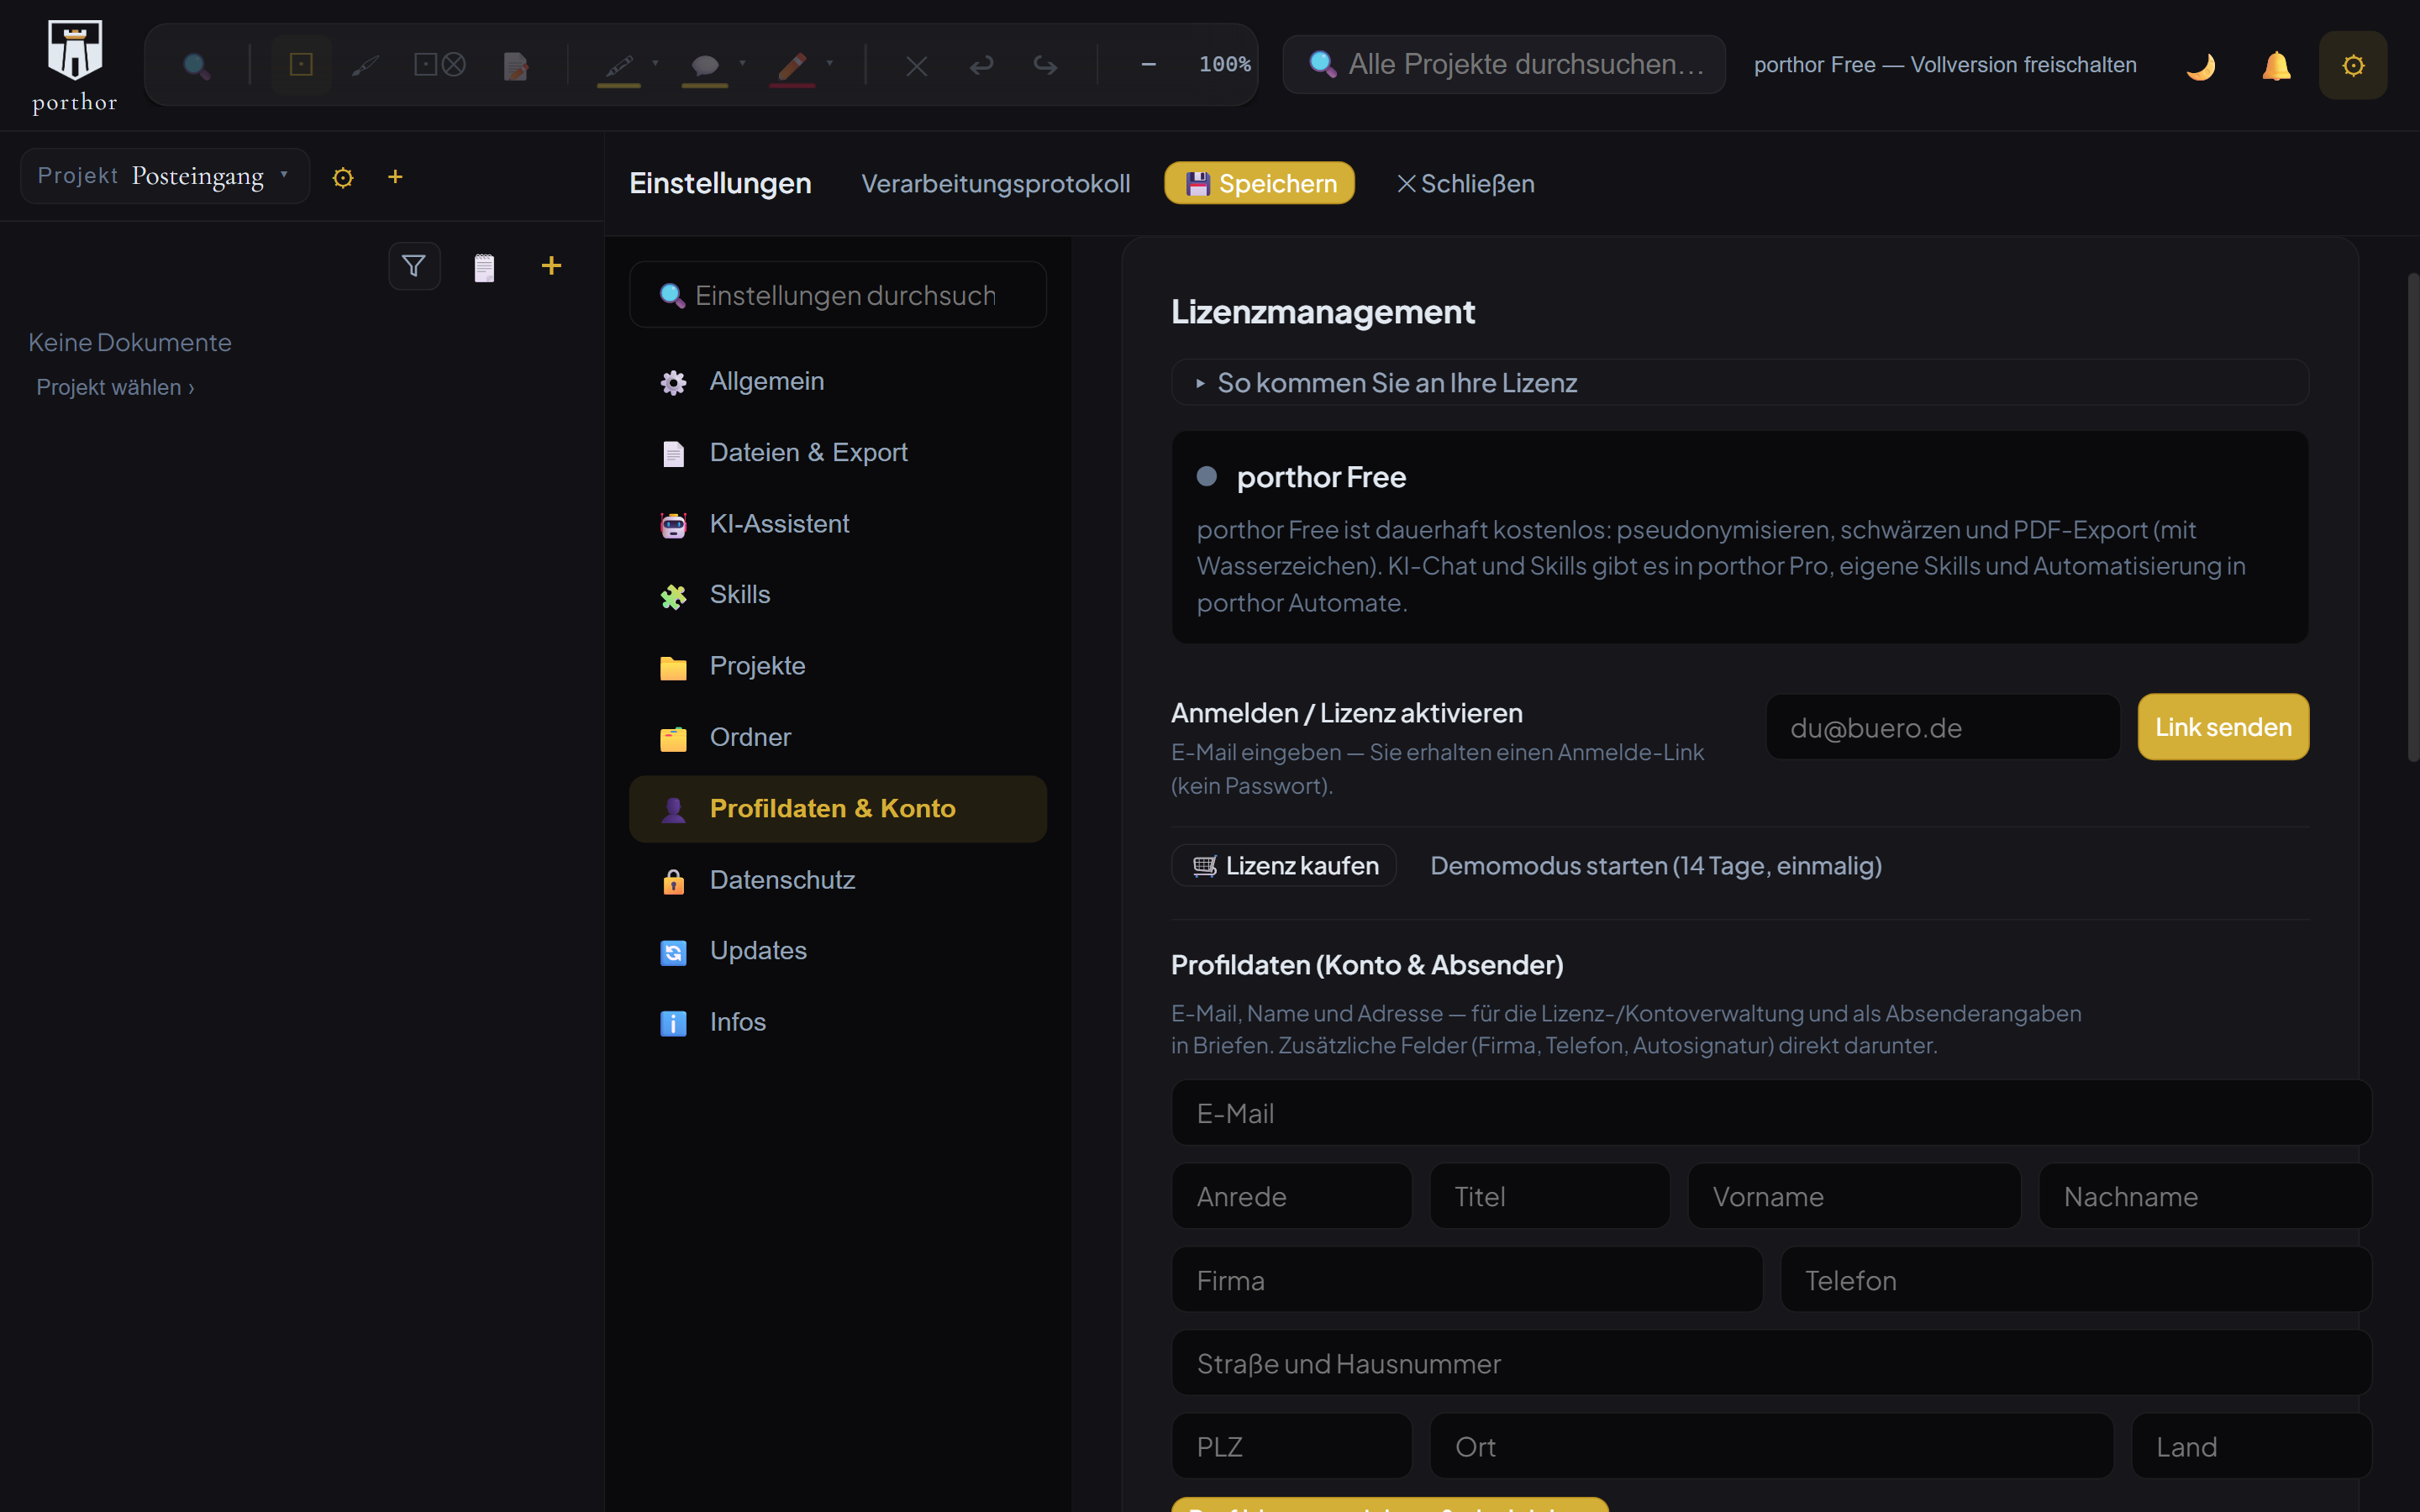This screenshot has height=1512, width=2420.
Task: Open Dateien & Export settings section
Action: (x=838, y=452)
